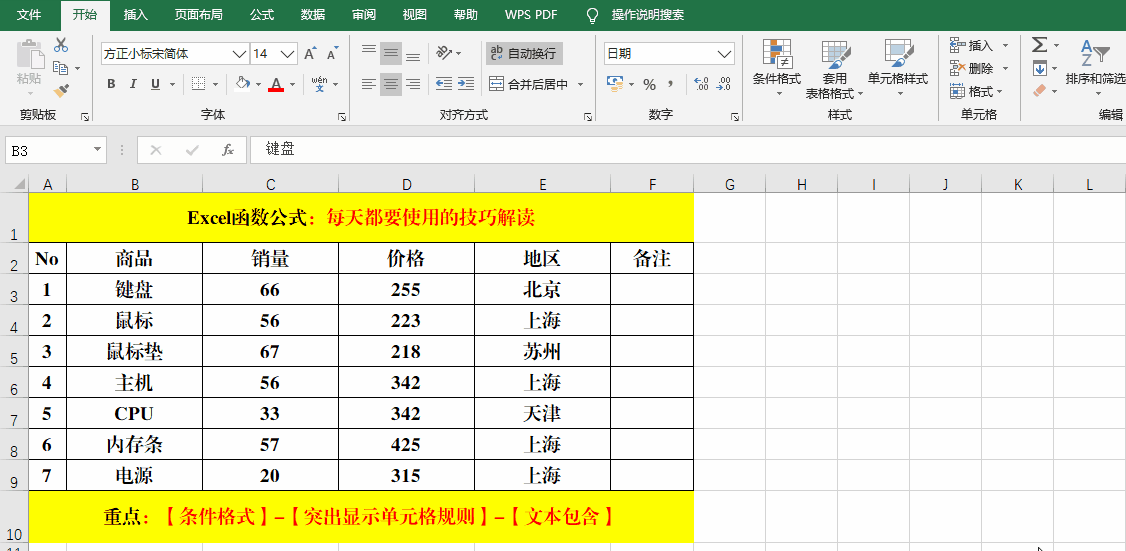Click the Copy icon in clipboard group

coord(61,68)
